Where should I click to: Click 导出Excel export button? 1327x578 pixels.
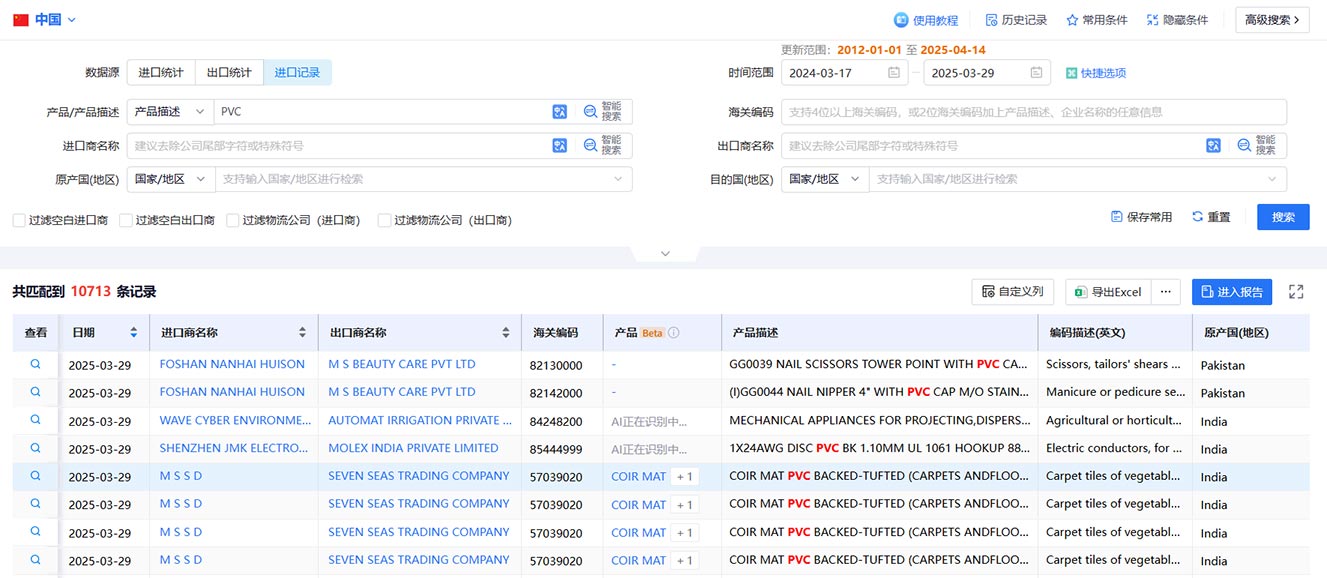[x=1108, y=292]
